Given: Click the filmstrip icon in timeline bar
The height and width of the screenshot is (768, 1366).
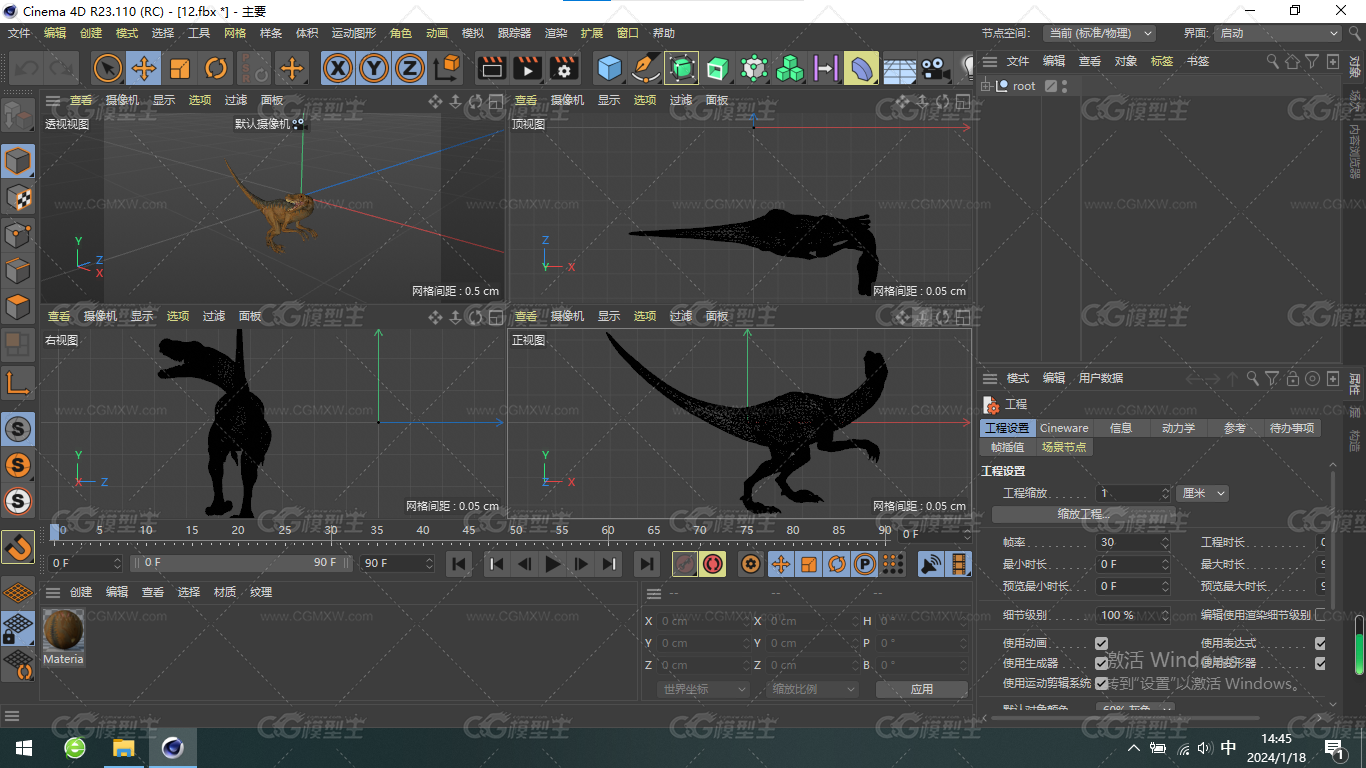Looking at the screenshot, I should [x=959, y=564].
